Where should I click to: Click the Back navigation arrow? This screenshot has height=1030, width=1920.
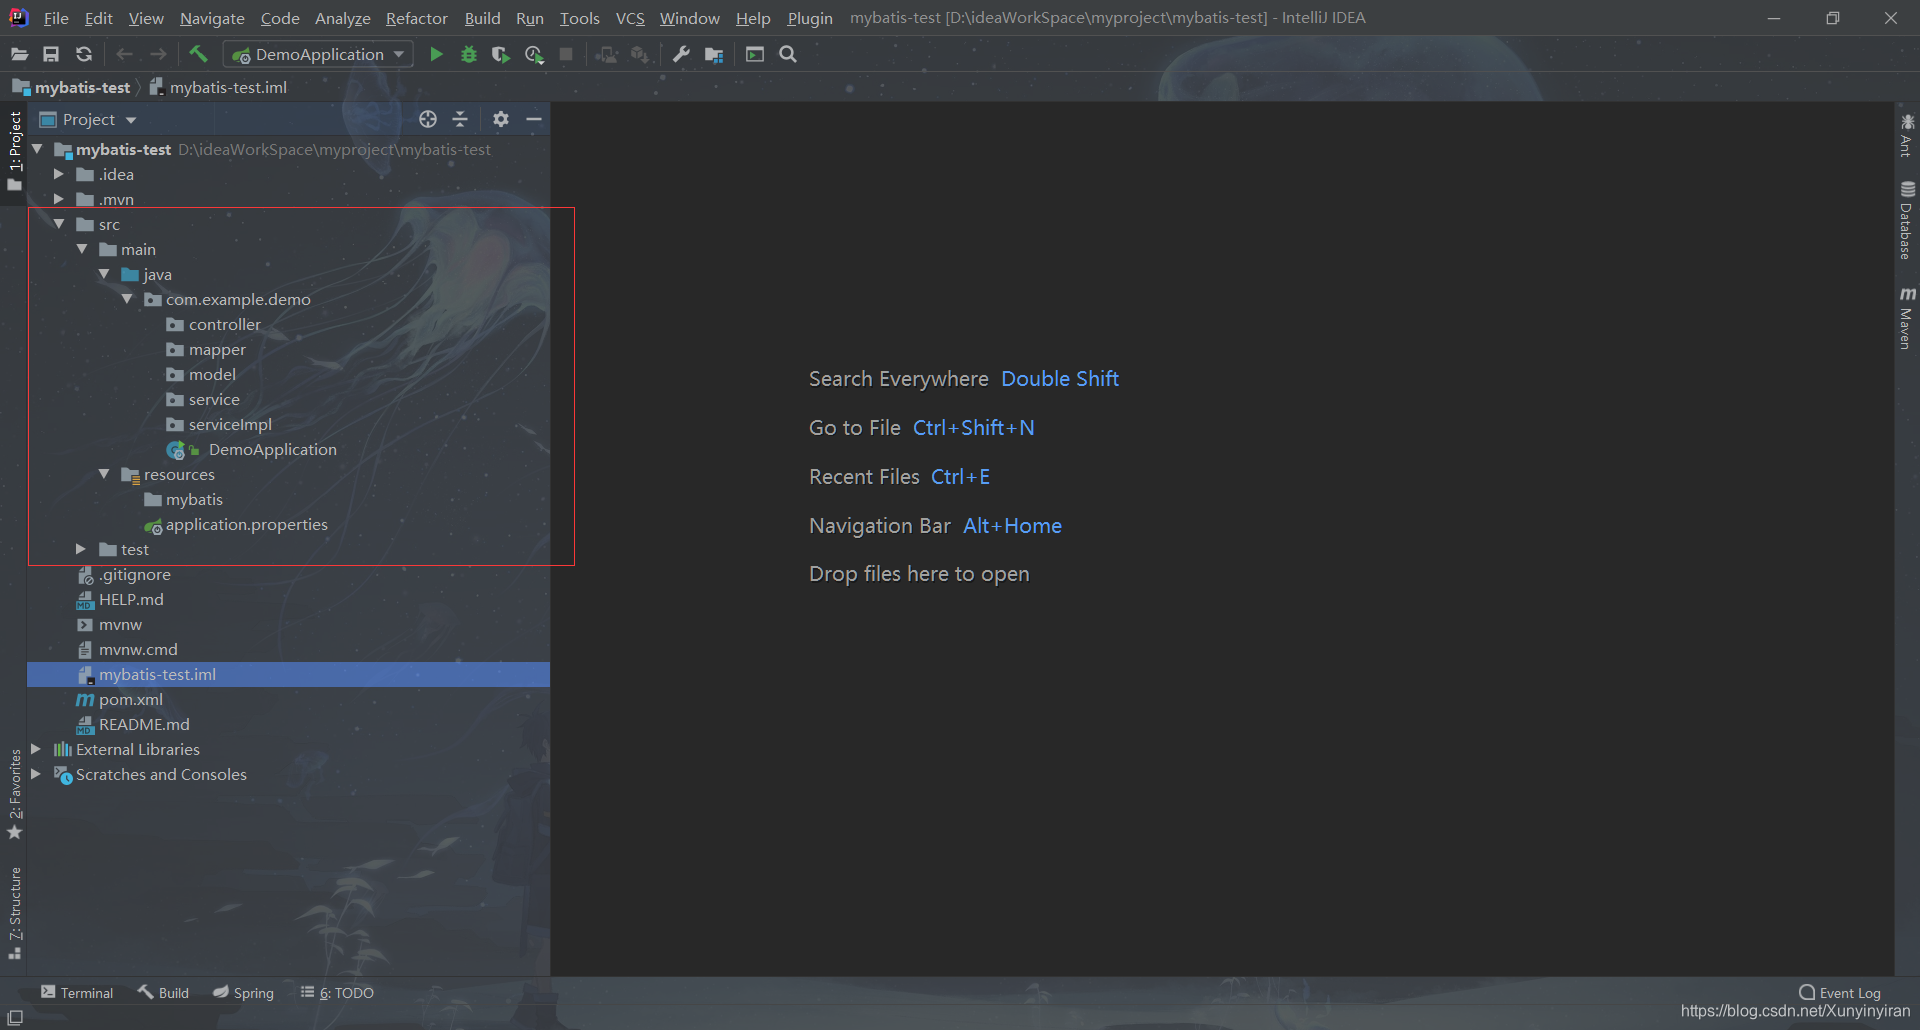pyautogui.click(x=124, y=55)
